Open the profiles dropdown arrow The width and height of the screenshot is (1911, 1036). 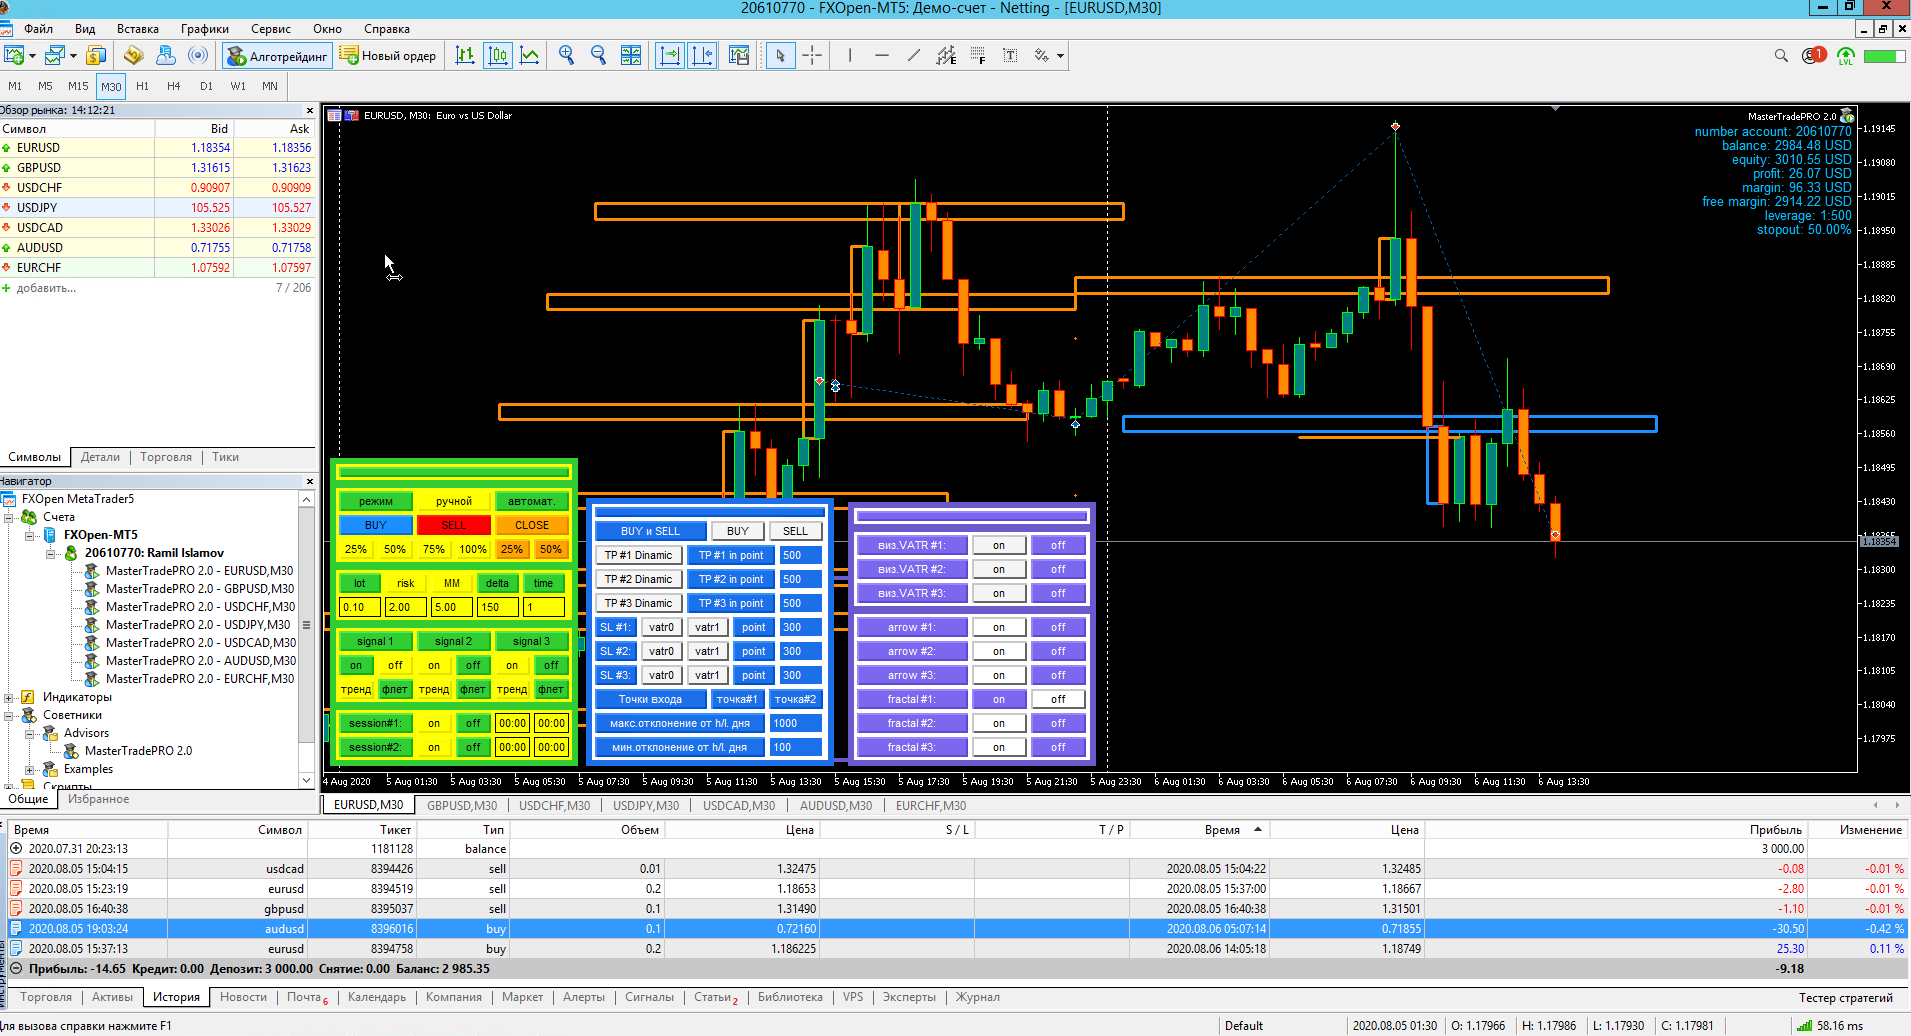pos(74,56)
